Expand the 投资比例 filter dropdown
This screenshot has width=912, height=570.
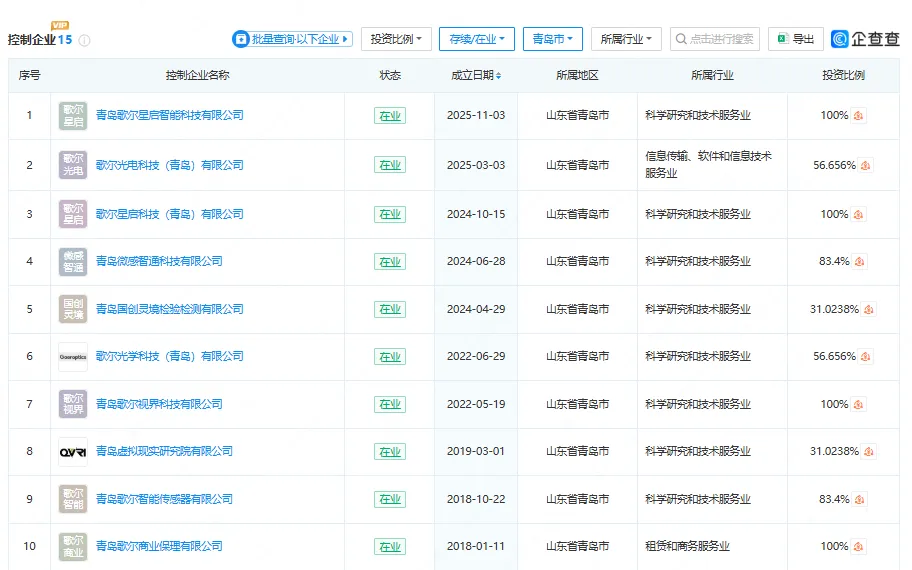pyautogui.click(x=395, y=39)
